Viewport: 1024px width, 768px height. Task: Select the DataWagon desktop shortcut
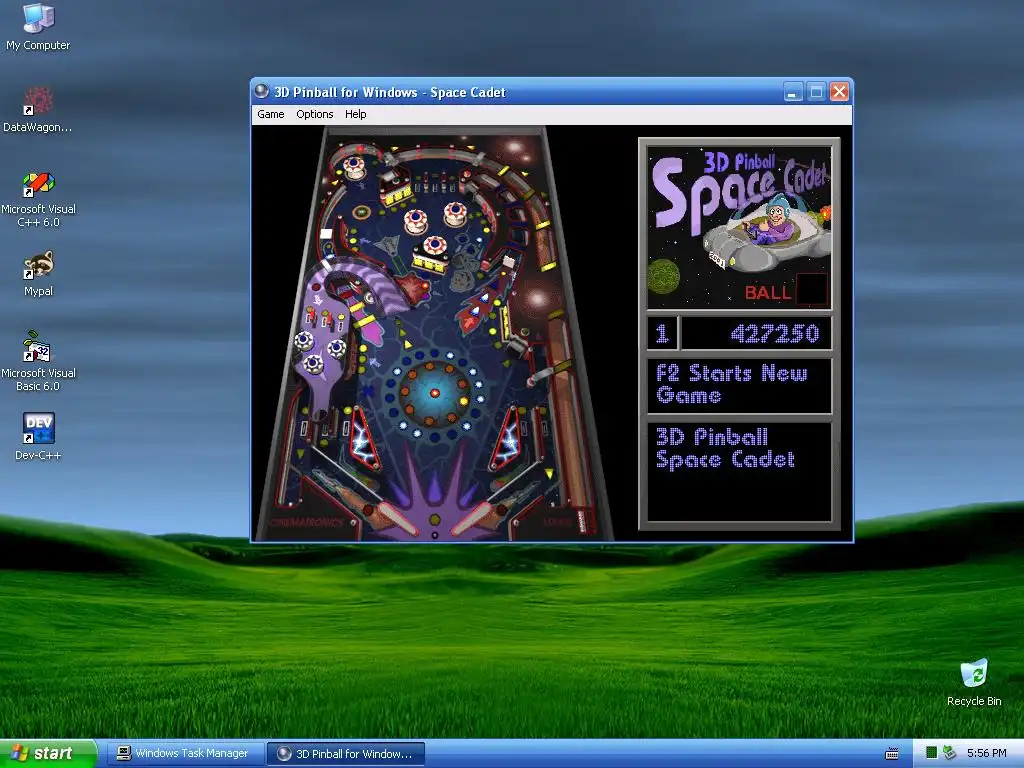coord(37,109)
